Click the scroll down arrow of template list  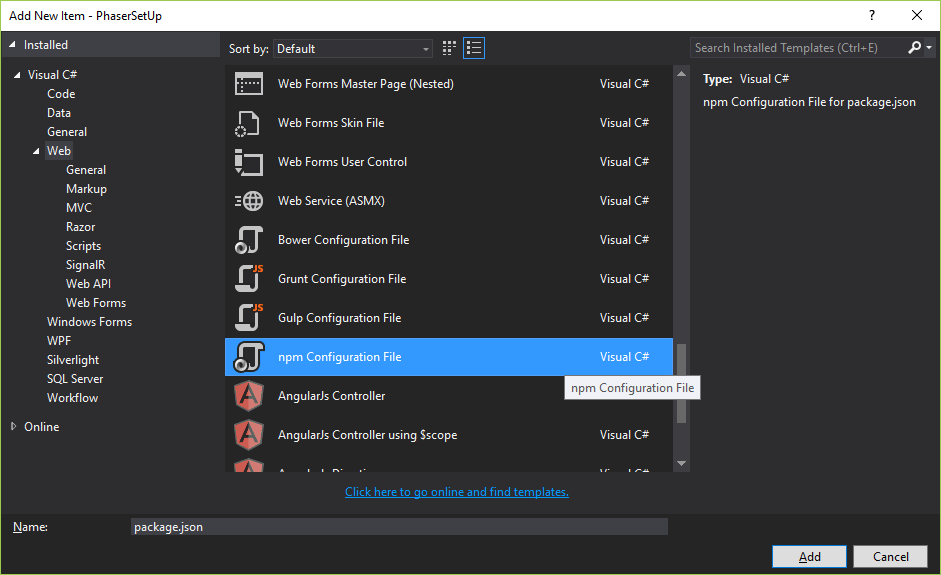pyautogui.click(x=681, y=463)
